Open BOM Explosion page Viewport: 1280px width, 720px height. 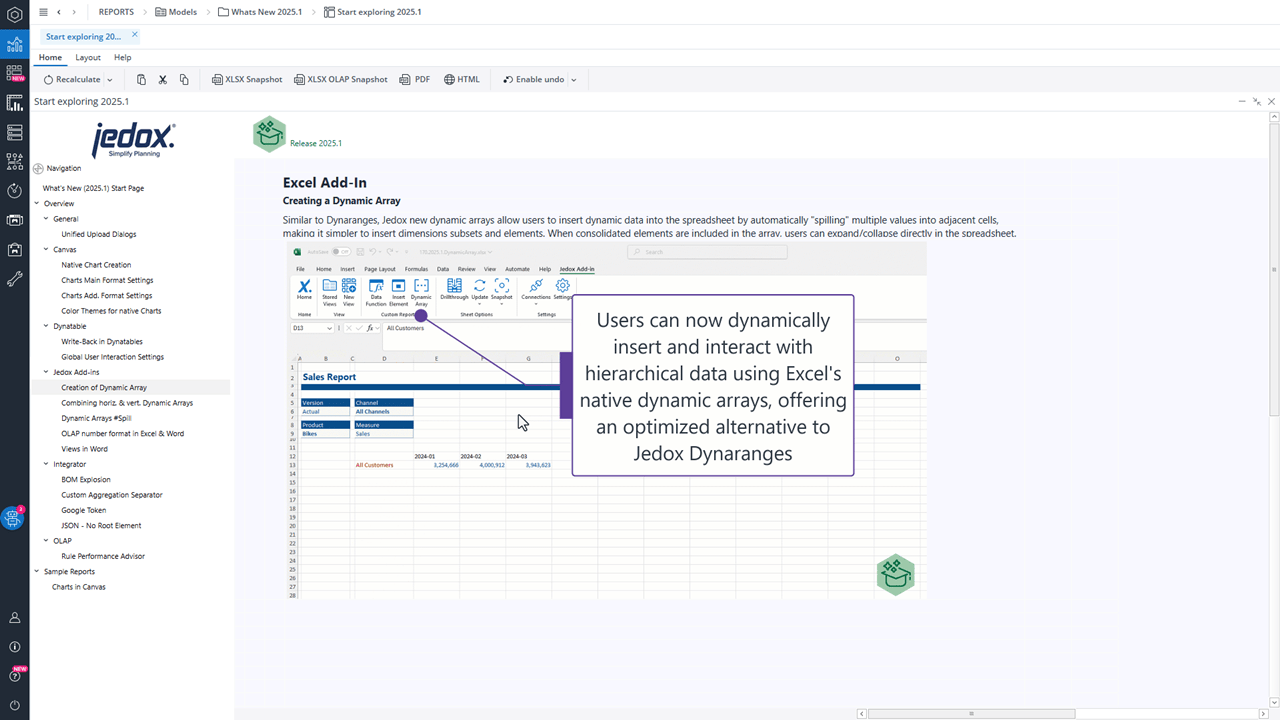click(86, 479)
